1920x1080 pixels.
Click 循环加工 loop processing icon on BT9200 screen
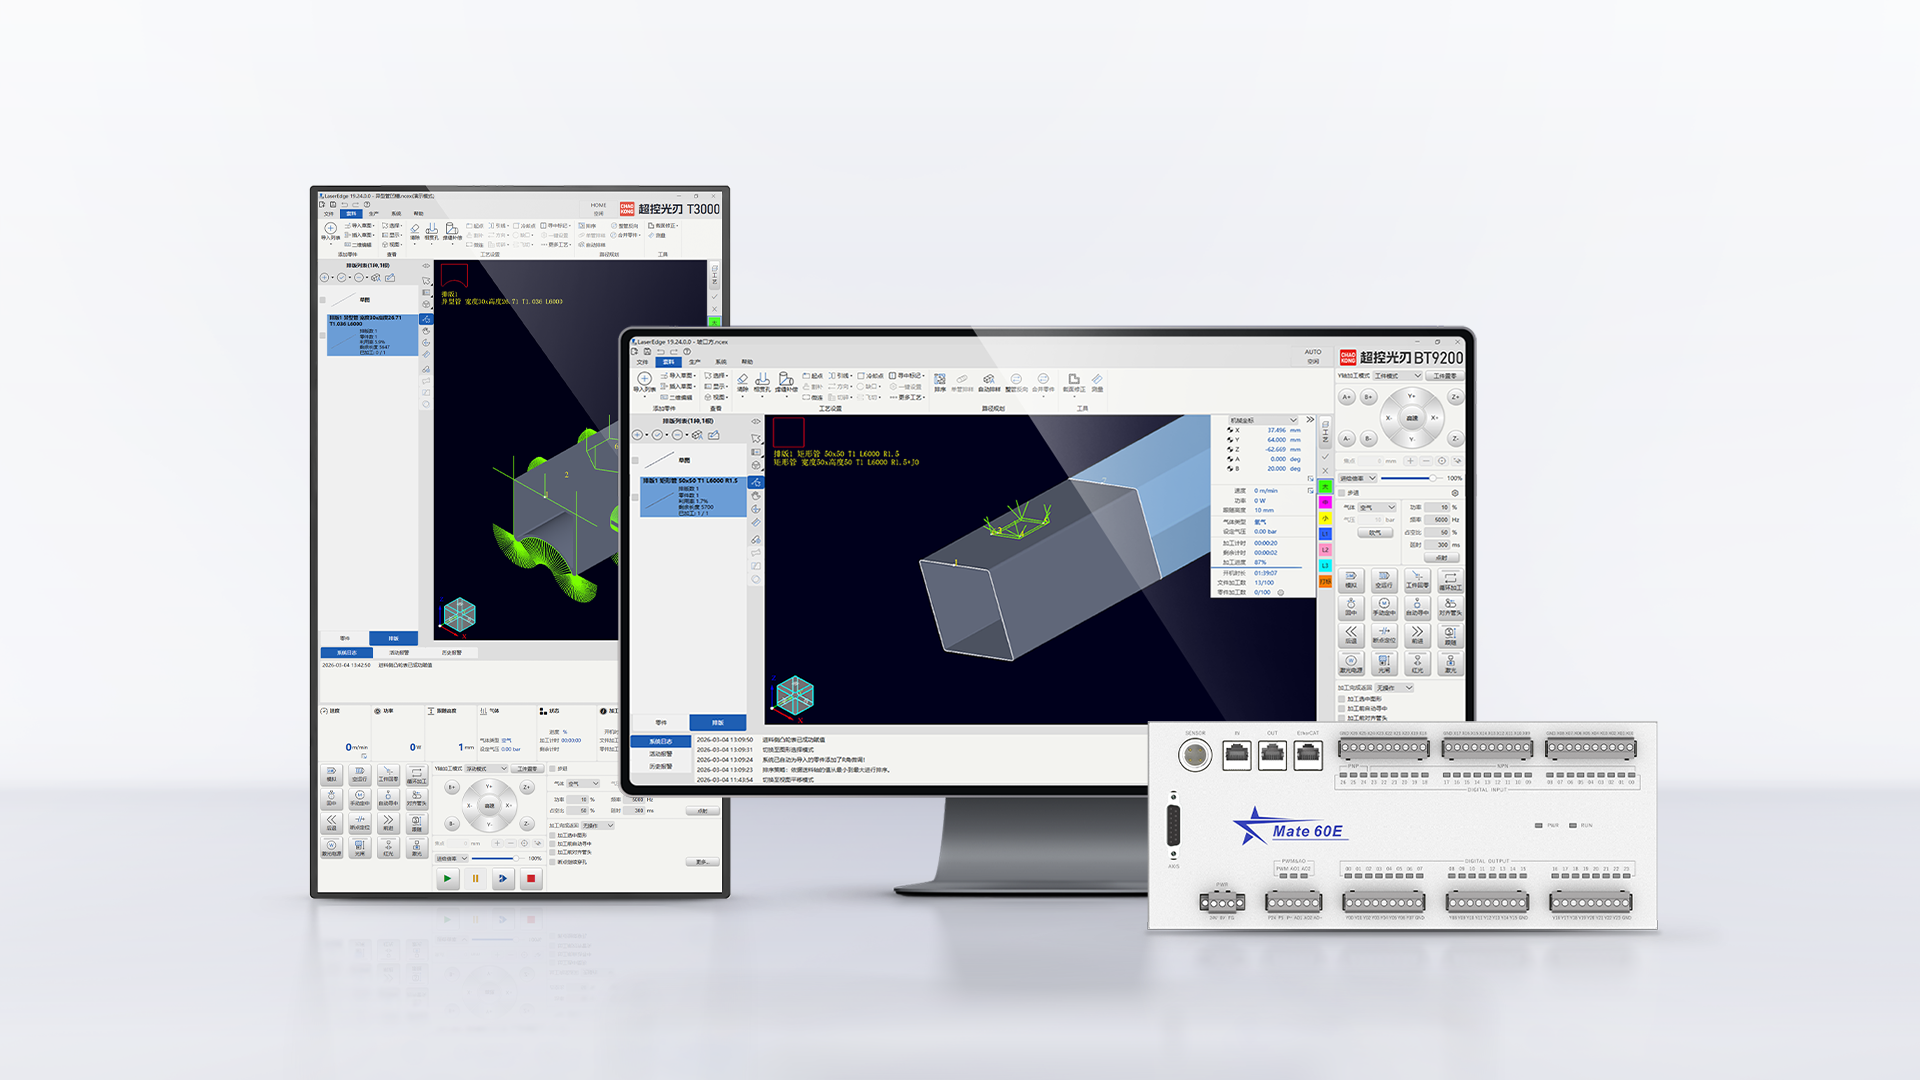pos(1450,580)
